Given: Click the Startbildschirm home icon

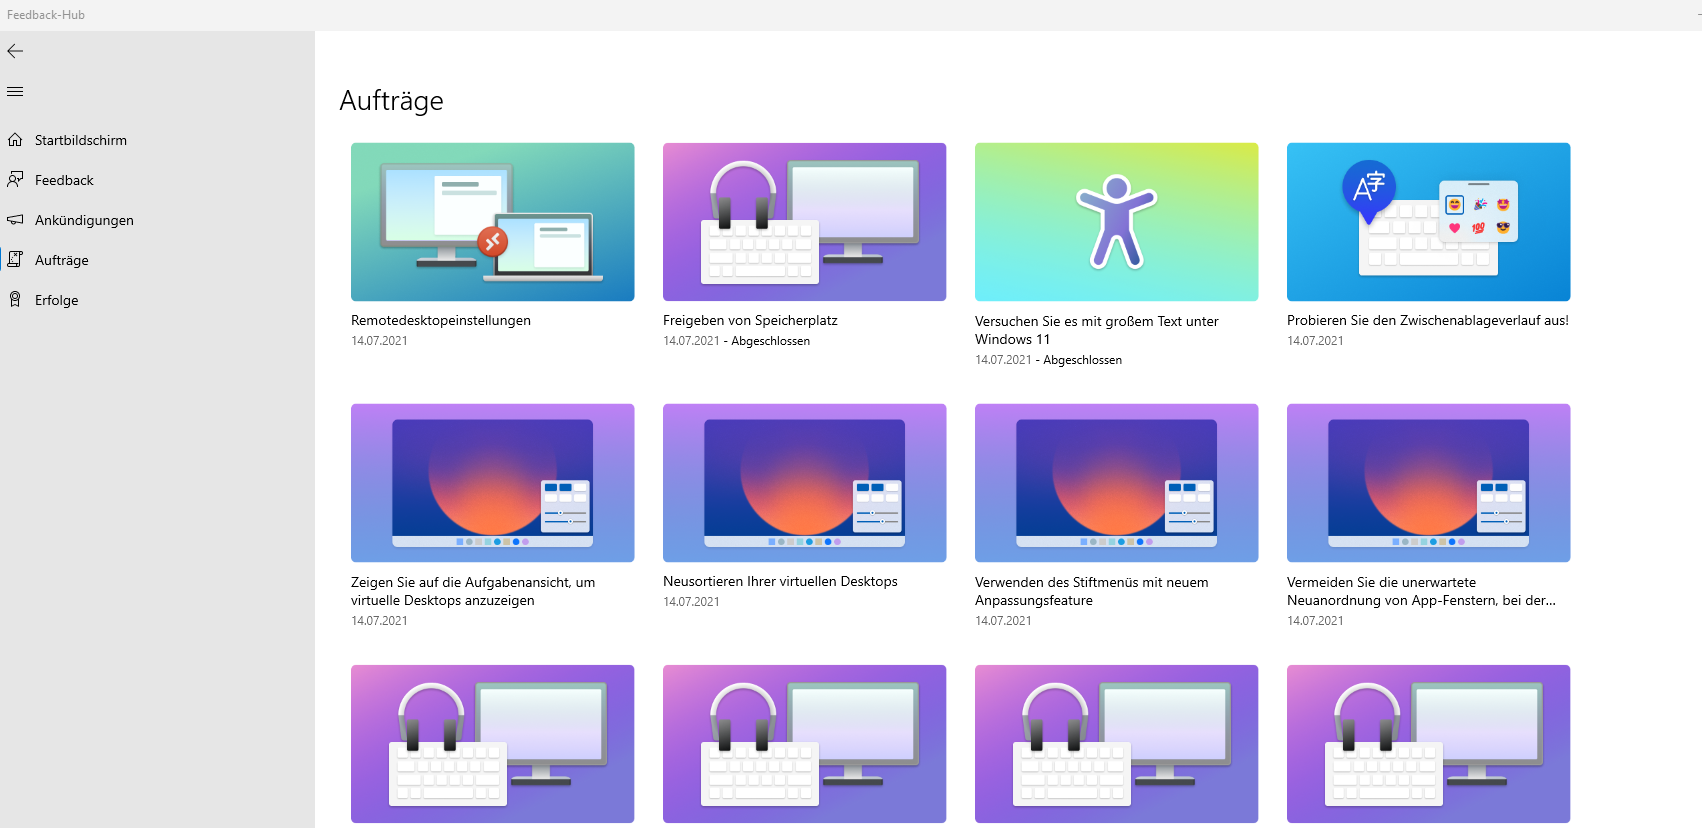Looking at the screenshot, I should [15, 140].
